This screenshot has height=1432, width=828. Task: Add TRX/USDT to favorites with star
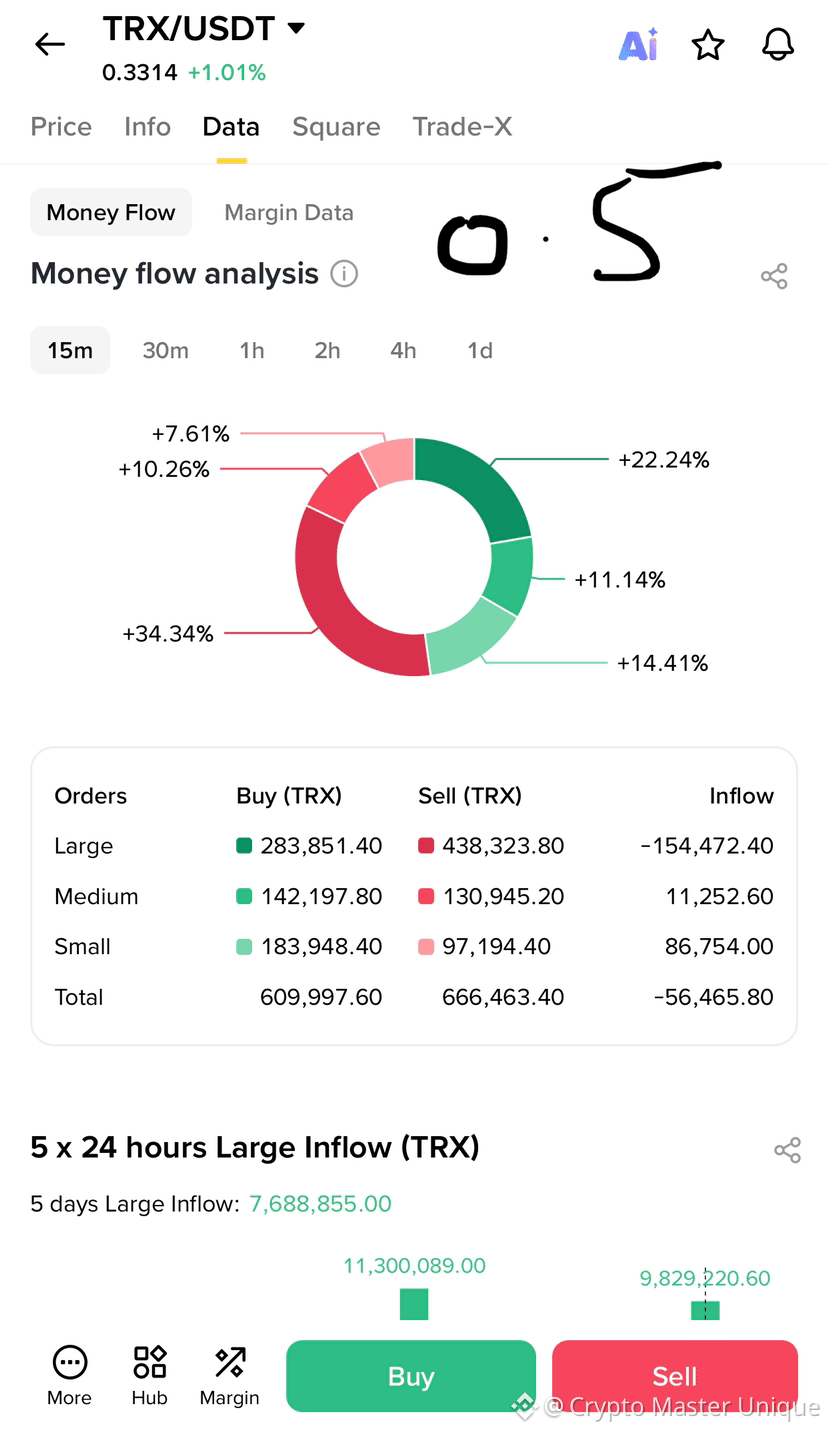tap(708, 44)
